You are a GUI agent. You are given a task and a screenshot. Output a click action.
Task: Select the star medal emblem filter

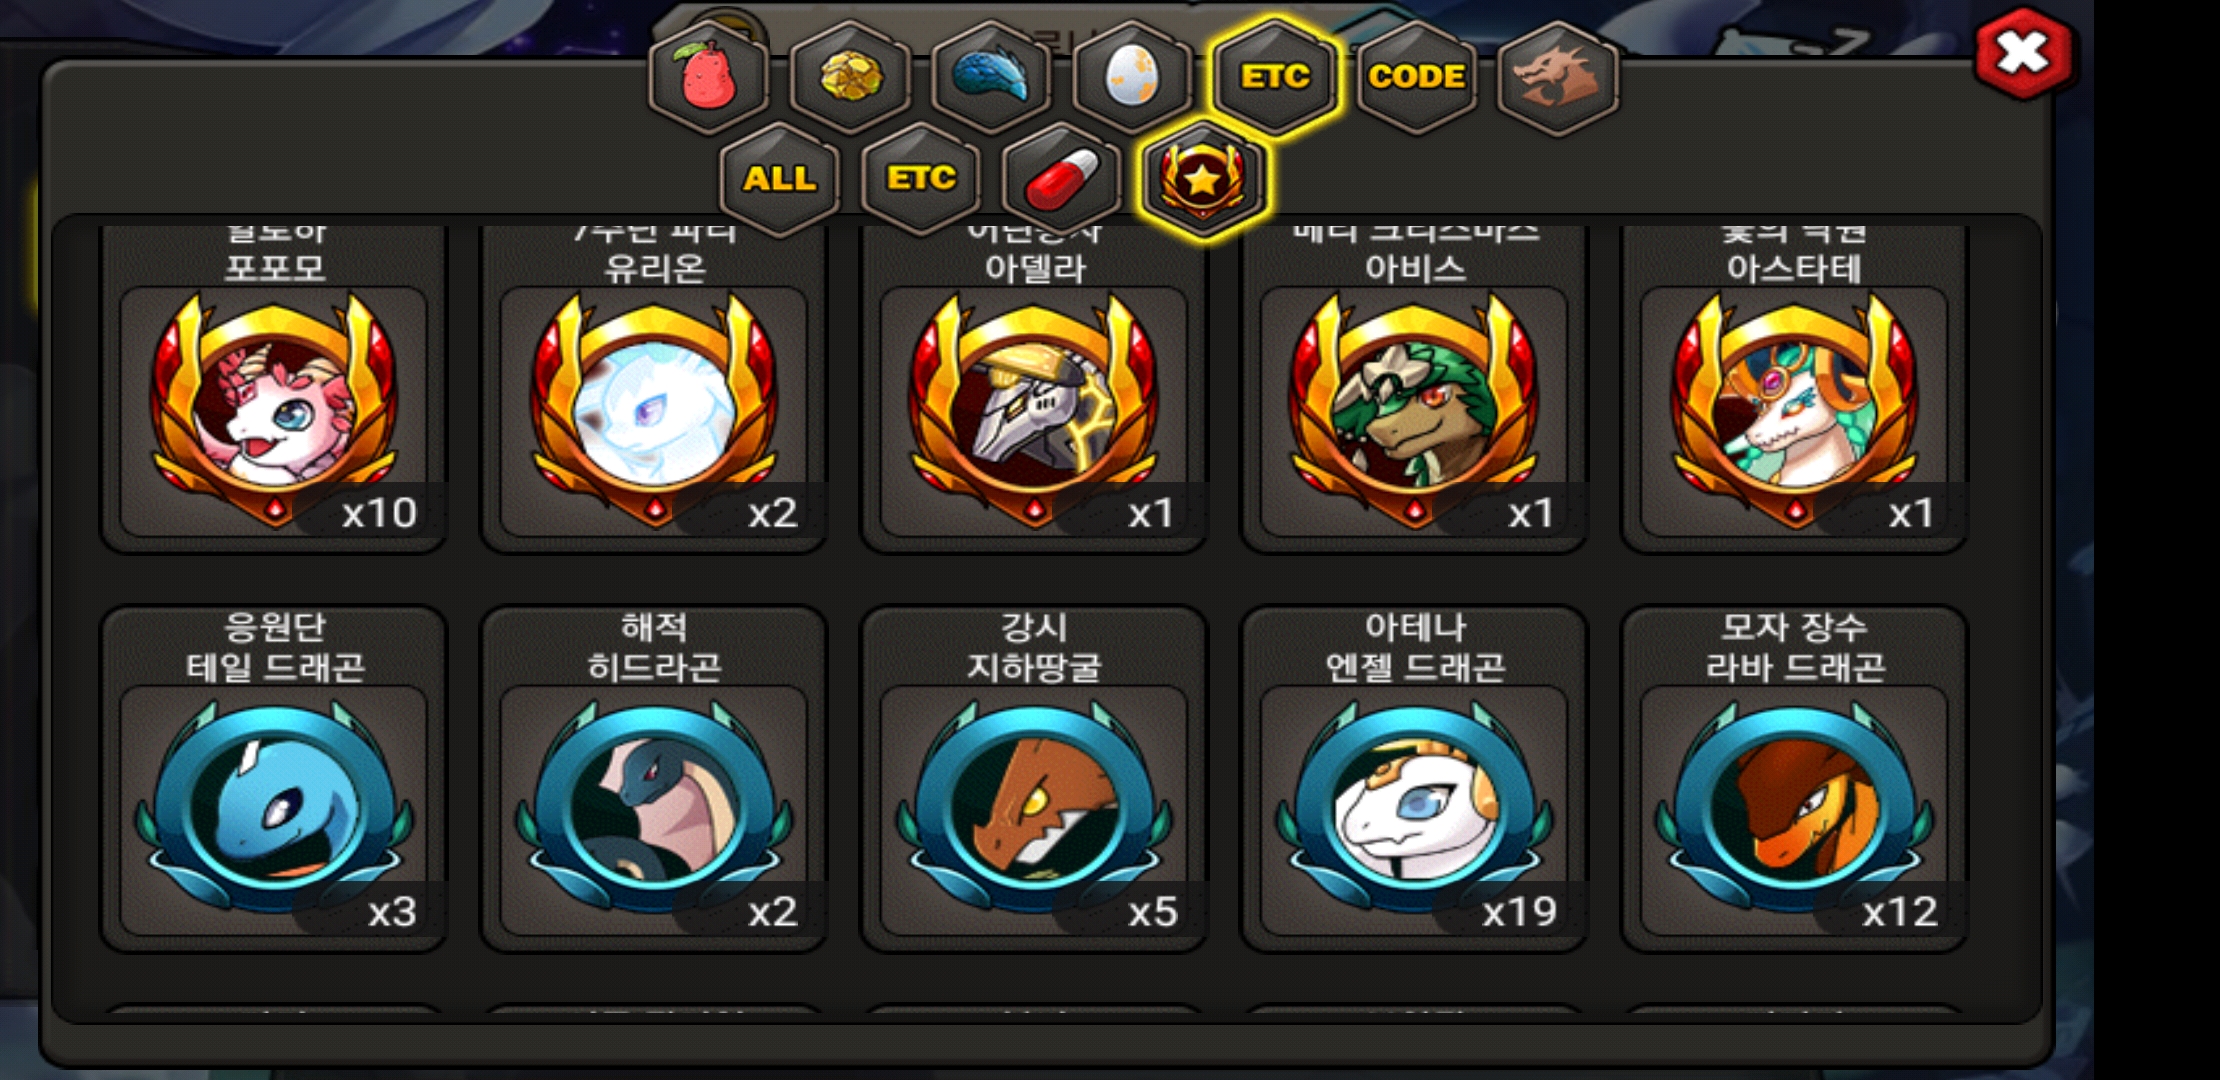point(1203,179)
